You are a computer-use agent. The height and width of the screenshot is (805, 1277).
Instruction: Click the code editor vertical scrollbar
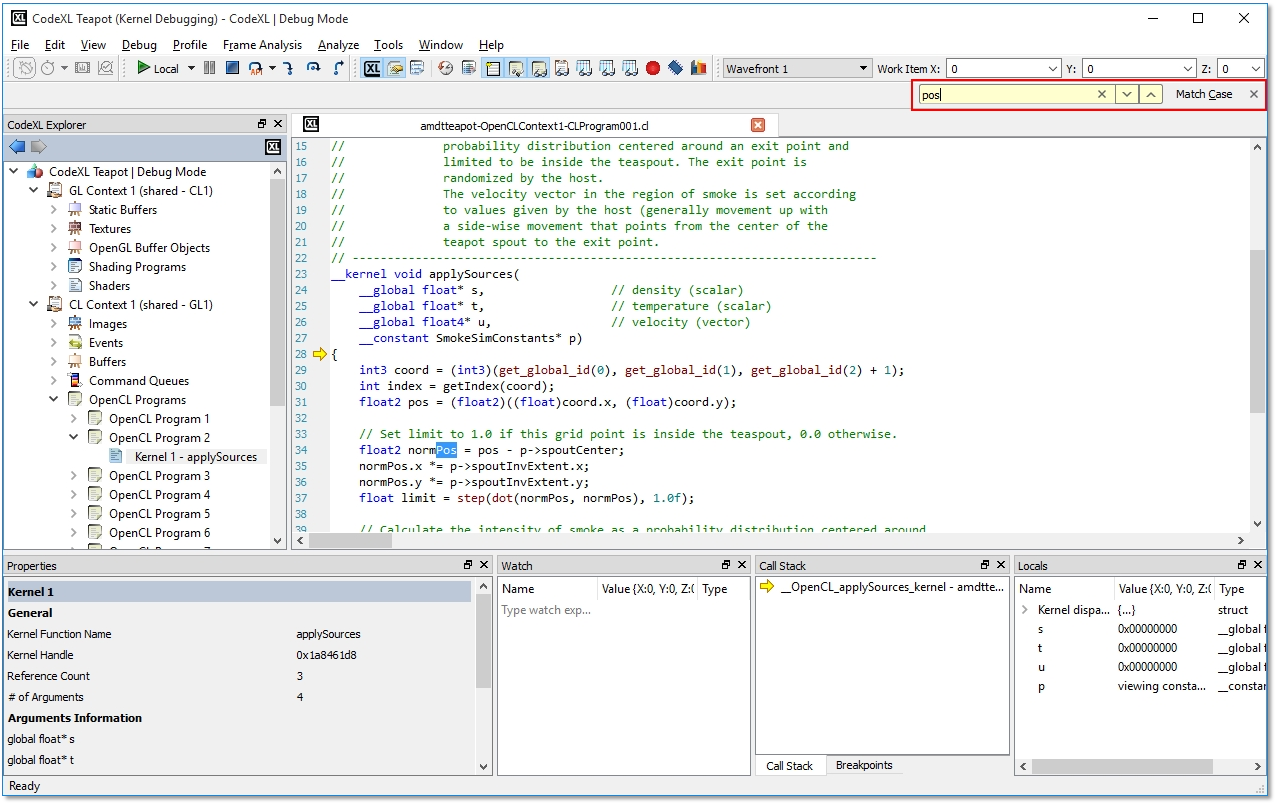point(1257,332)
